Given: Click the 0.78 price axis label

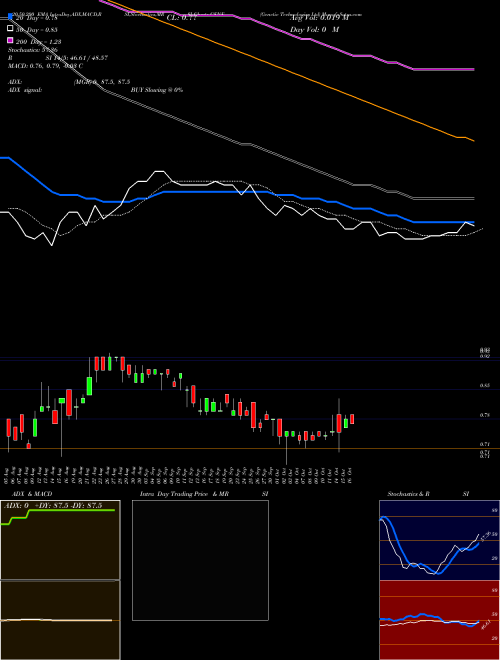Looking at the screenshot, I should point(484,415).
